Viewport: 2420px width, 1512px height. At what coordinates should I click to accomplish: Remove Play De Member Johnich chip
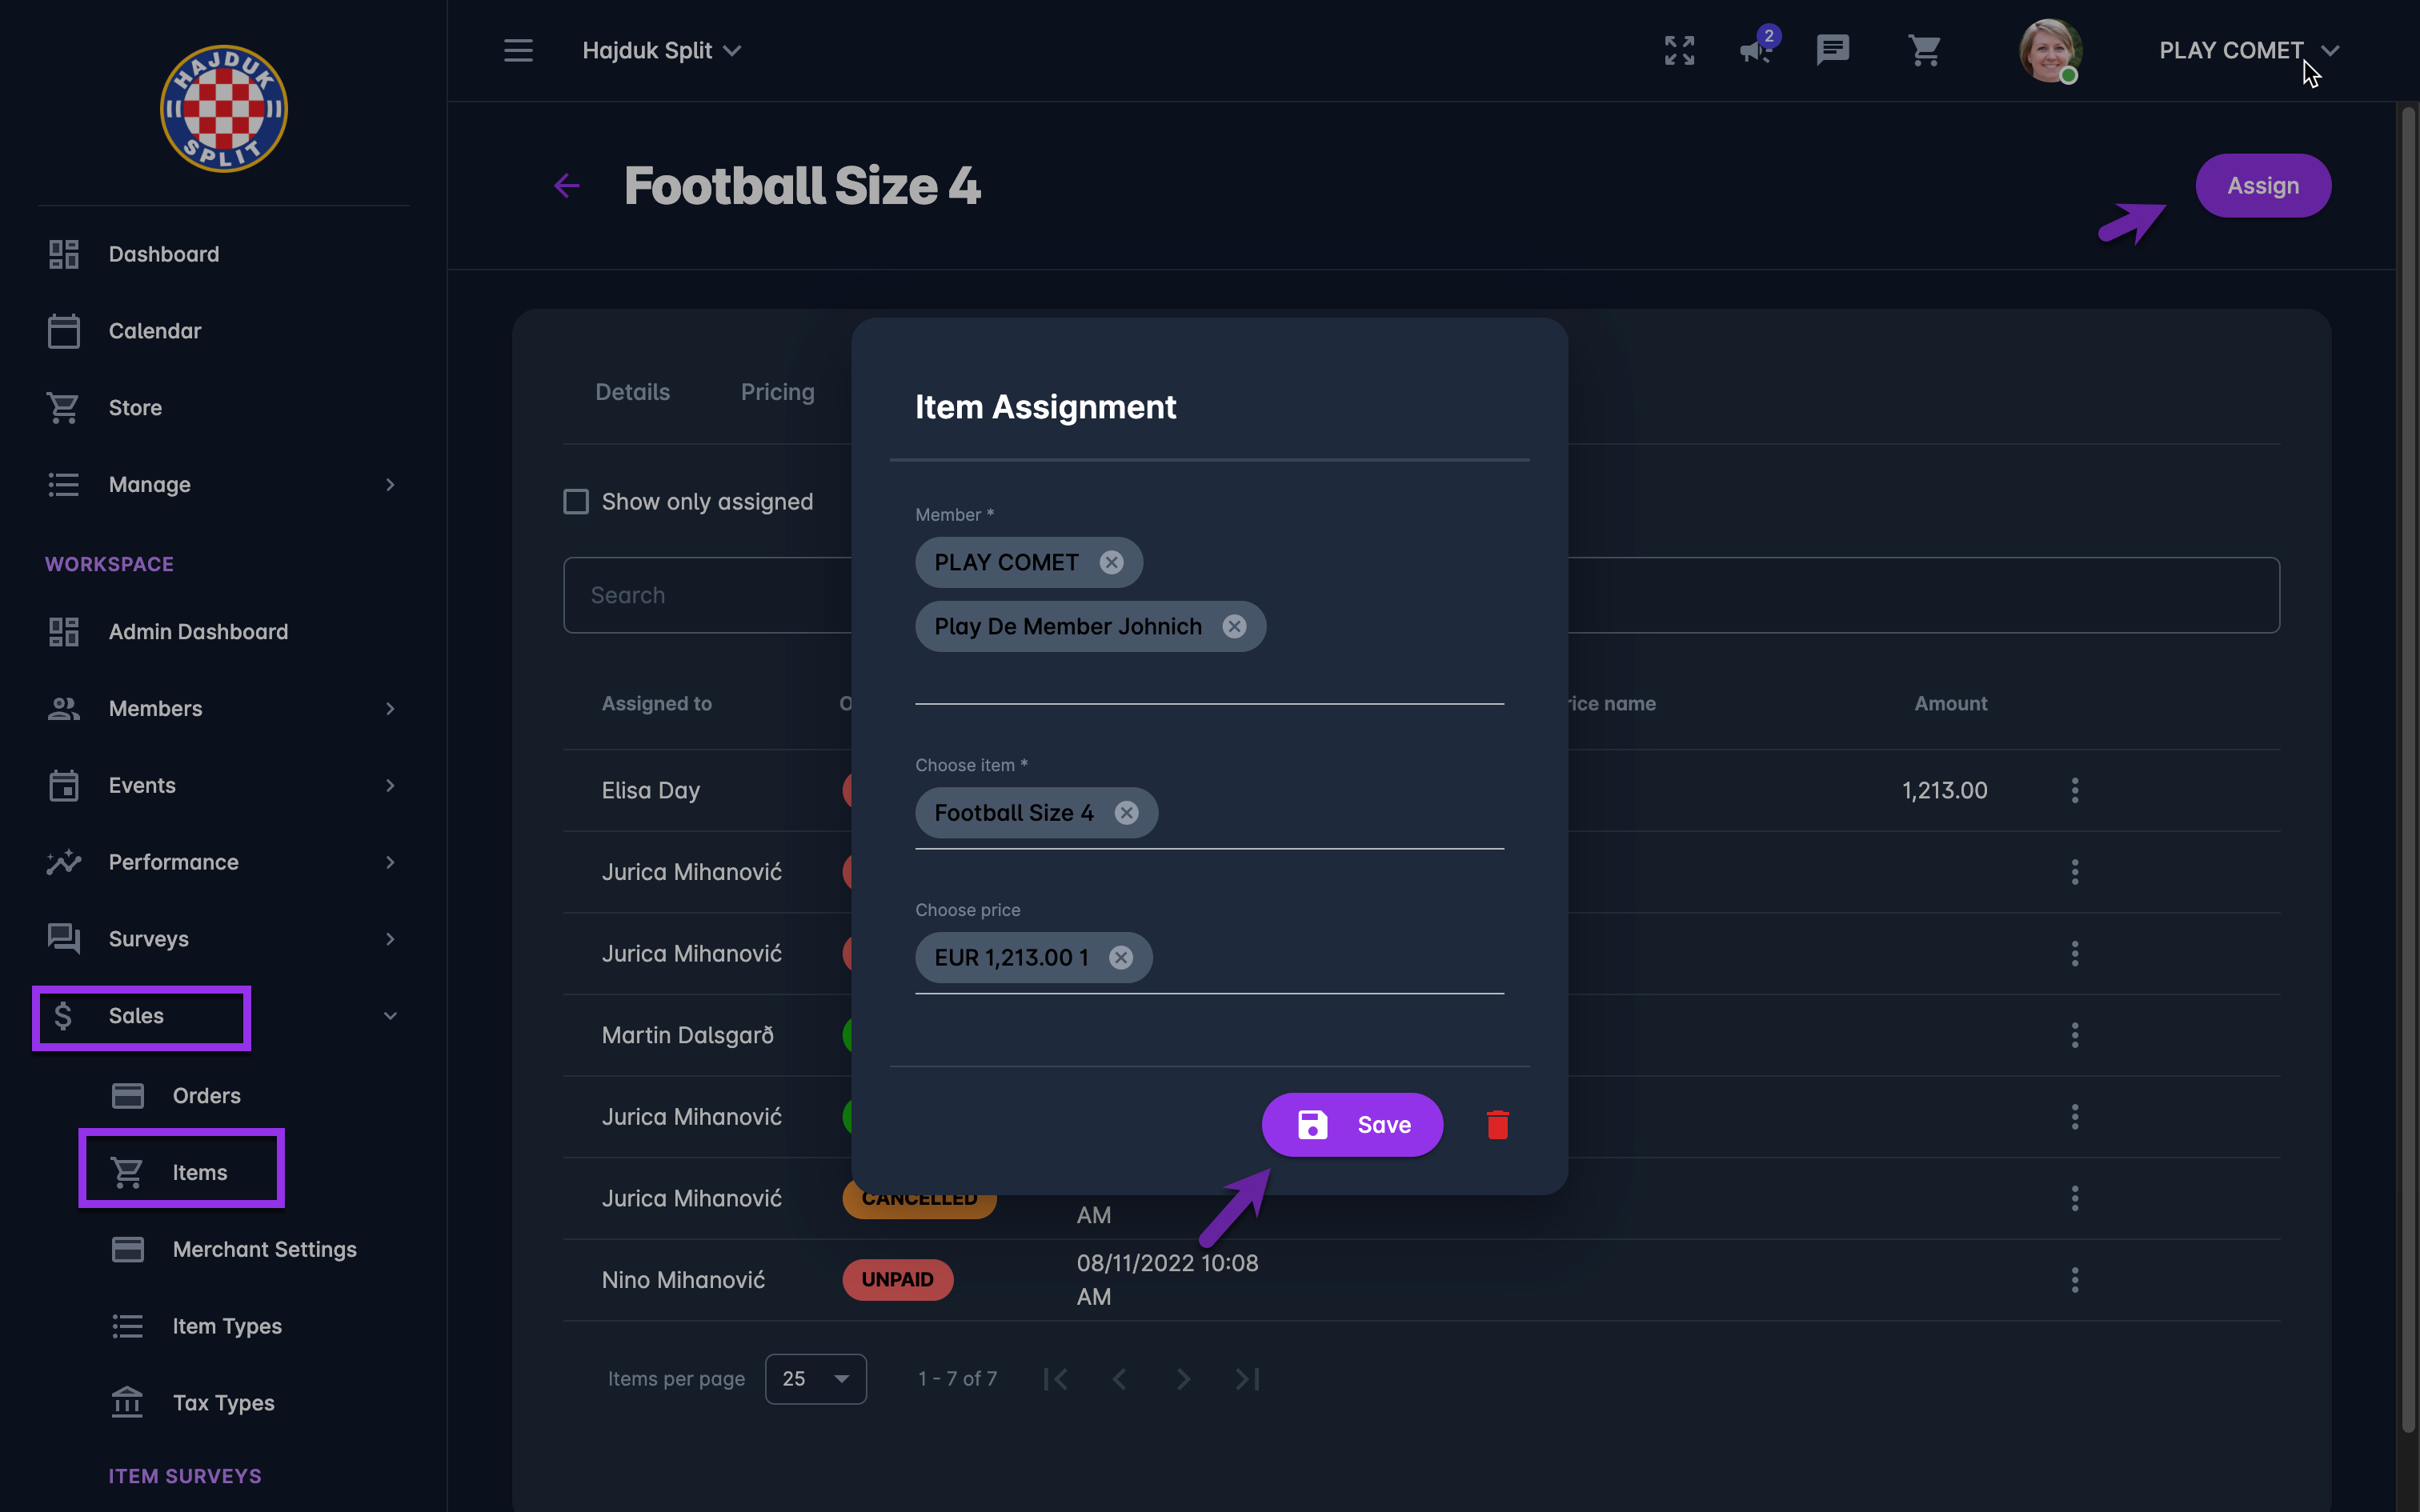click(x=1234, y=626)
